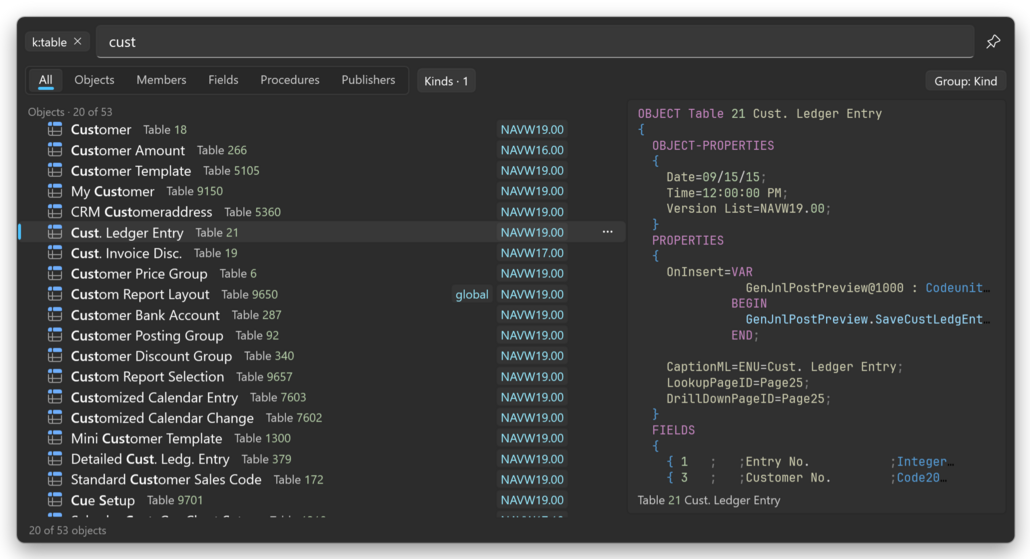Click the table icon for Customer Amount
Image resolution: width=1030 pixels, height=559 pixels.
click(55, 150)
